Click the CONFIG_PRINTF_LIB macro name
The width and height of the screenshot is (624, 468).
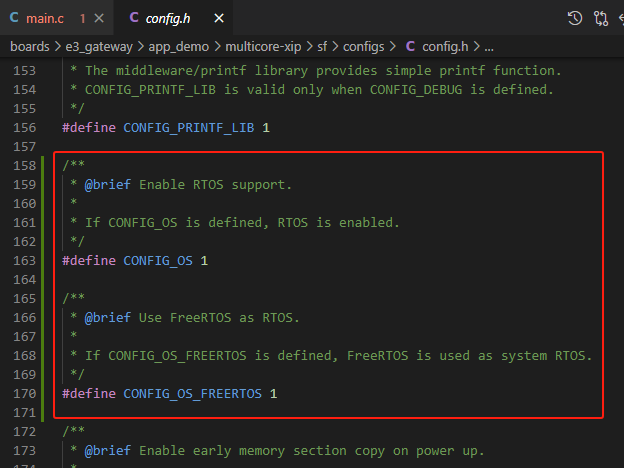click(188, 128)
